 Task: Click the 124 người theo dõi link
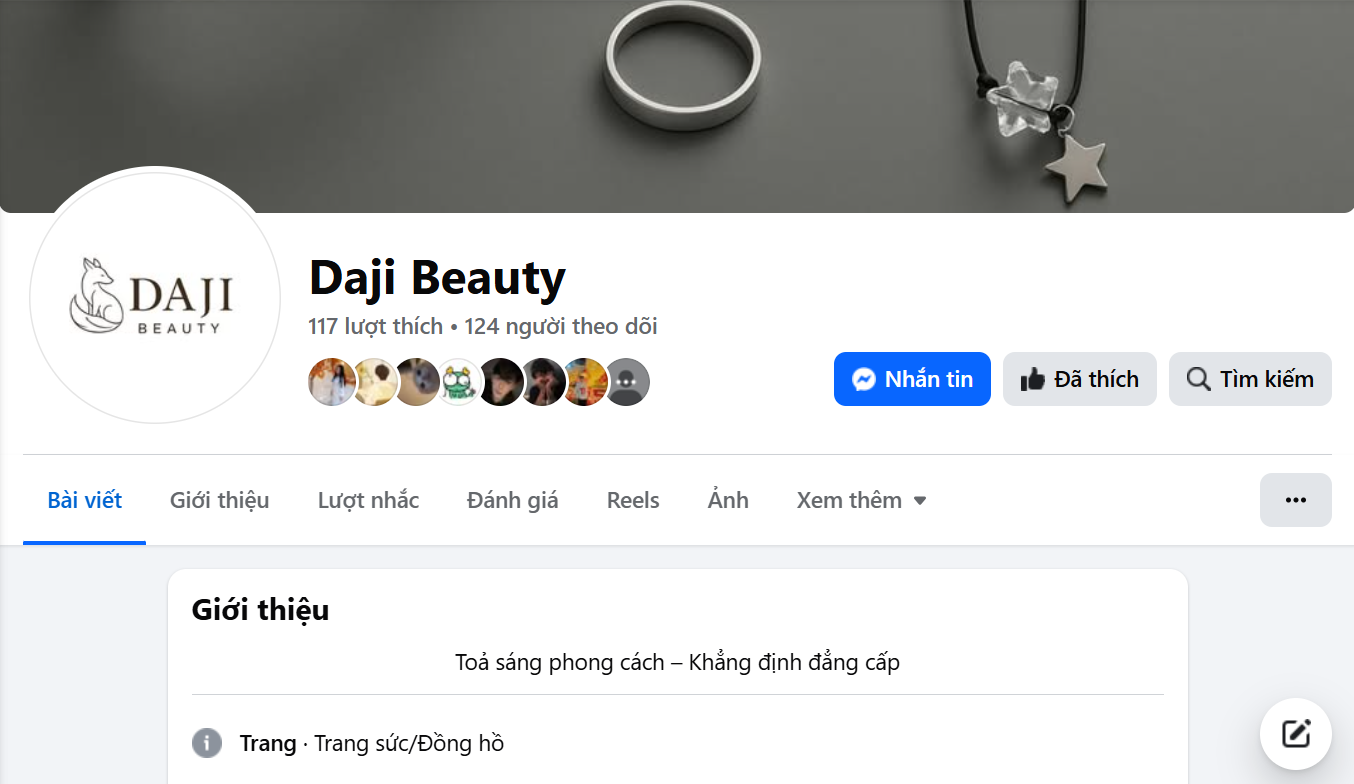561,326
